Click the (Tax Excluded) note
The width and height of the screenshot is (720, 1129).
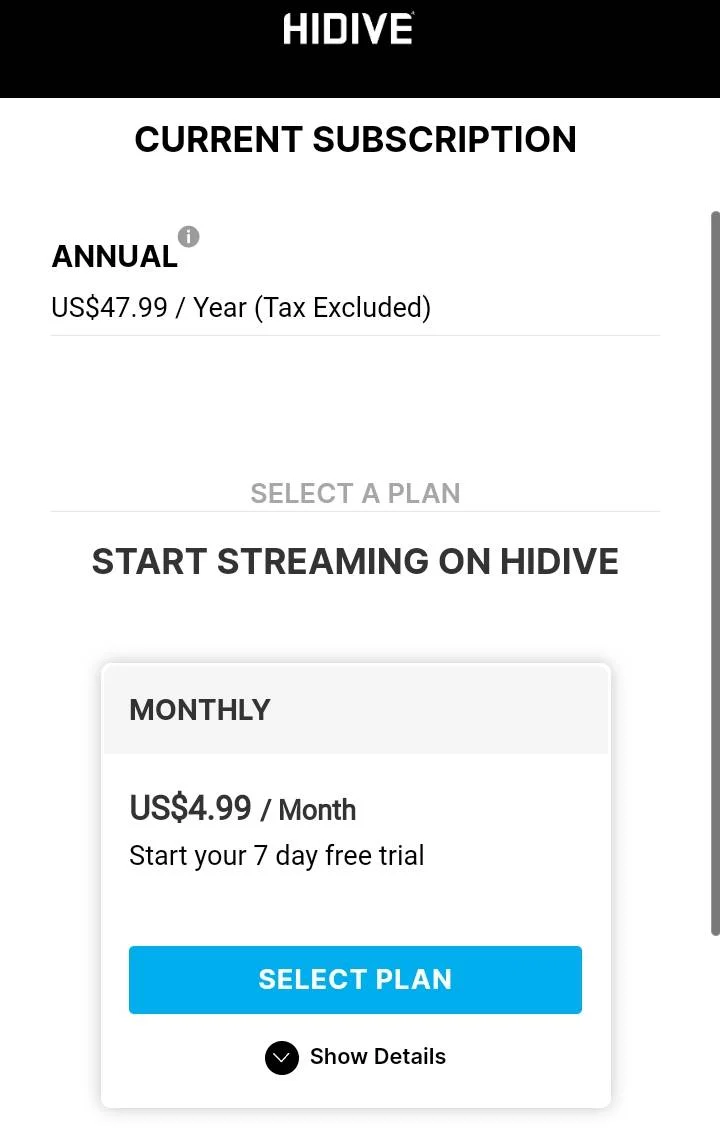coord(343,308)
